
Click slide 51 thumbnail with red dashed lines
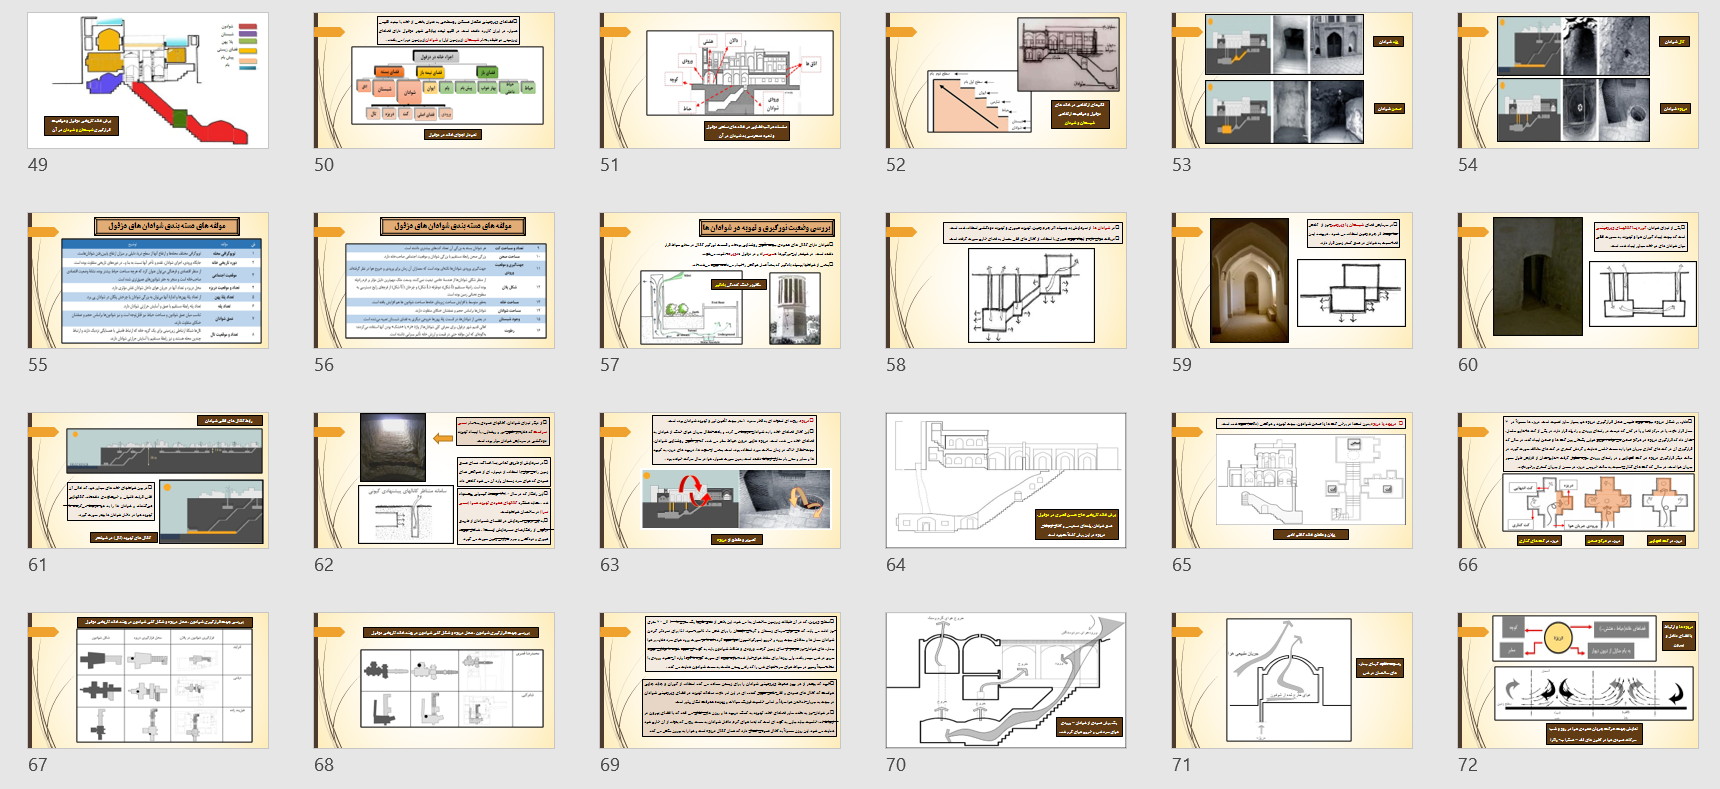[x=720, y=81]
